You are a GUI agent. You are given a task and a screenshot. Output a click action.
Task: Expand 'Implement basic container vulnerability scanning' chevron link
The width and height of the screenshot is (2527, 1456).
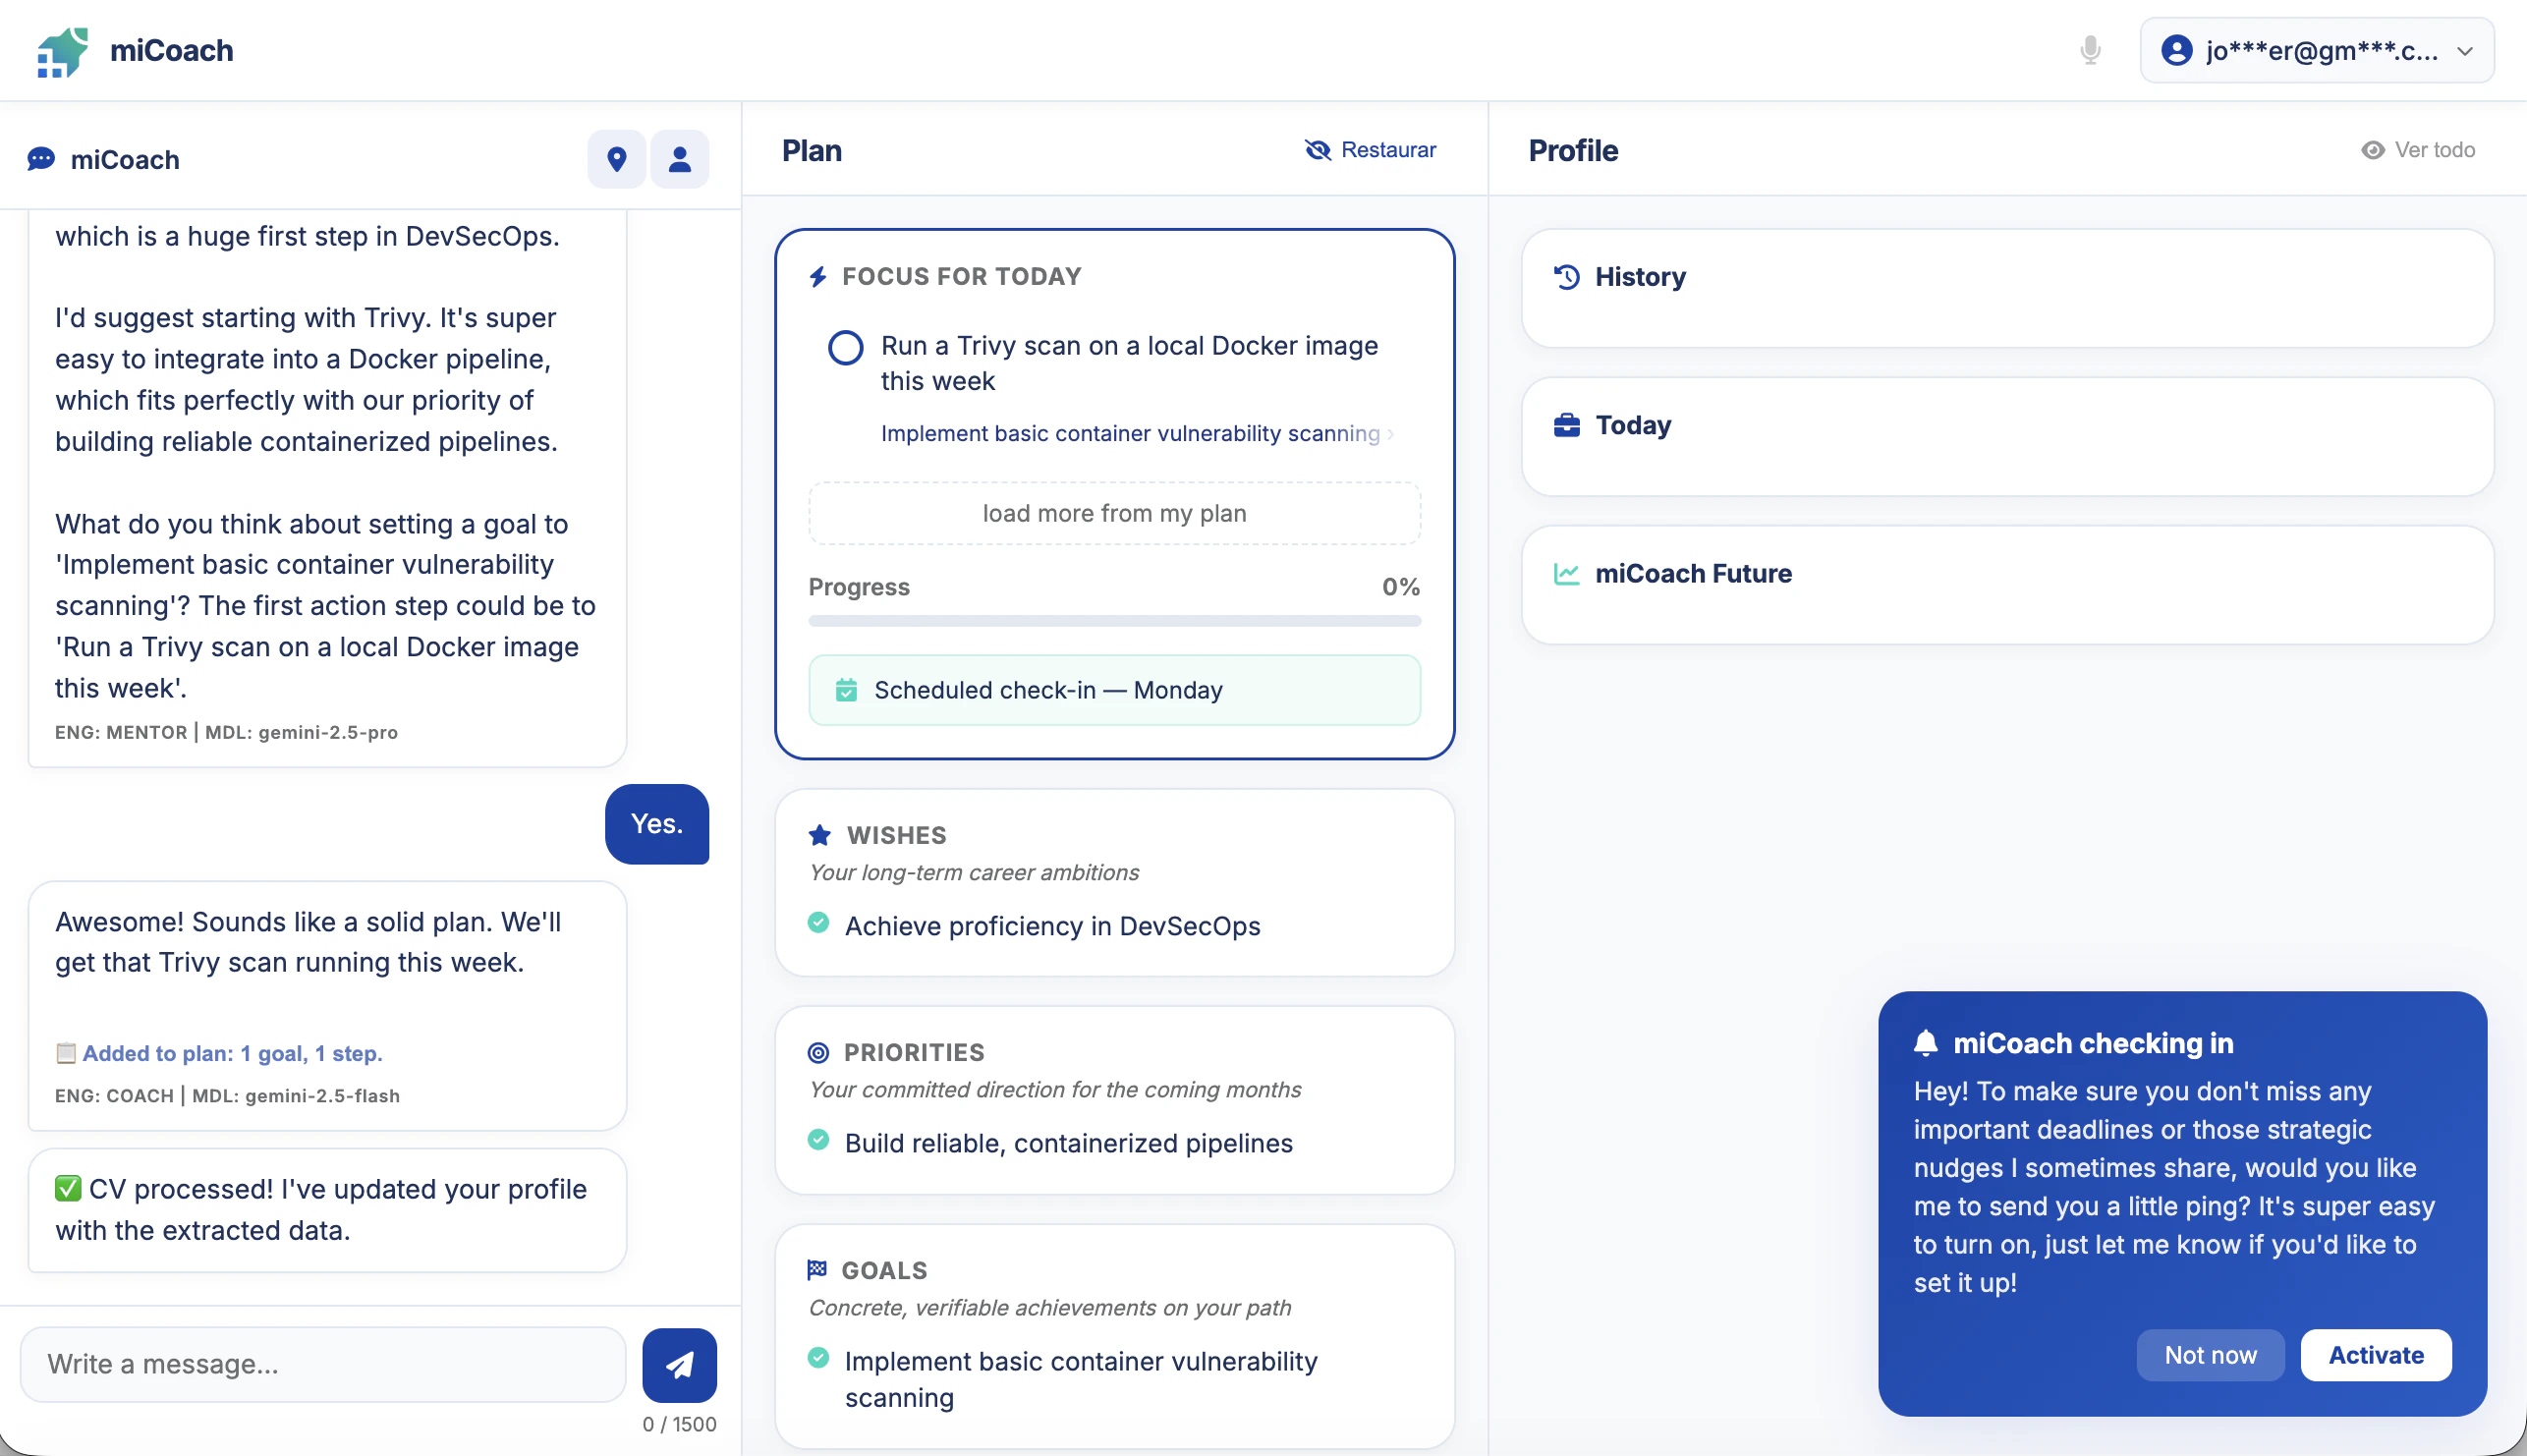[1136, 433]
